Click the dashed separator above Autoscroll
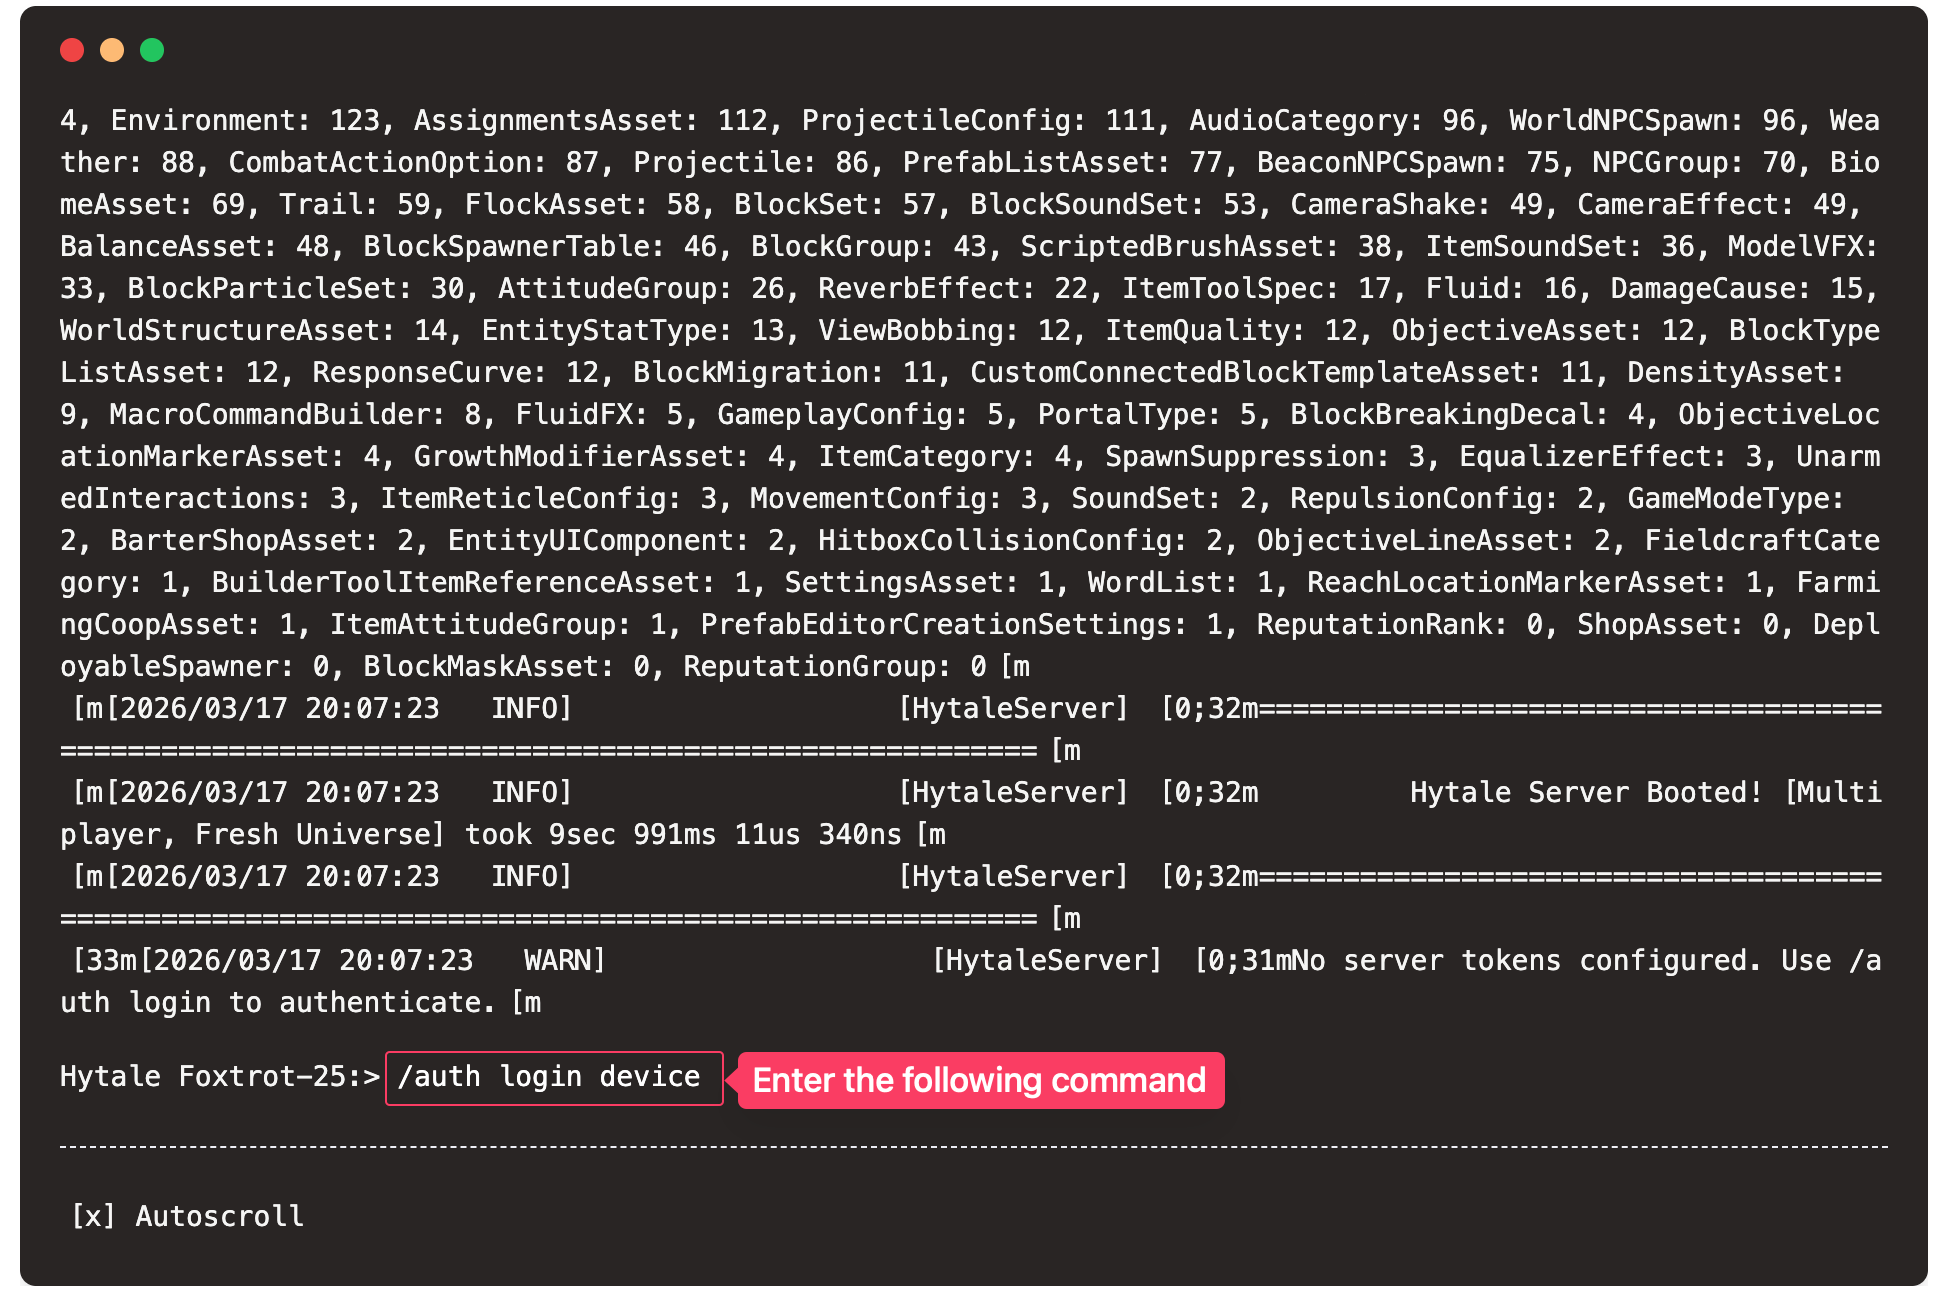This screenshot has height=1308, width=1950. (x=973, y=1147)
